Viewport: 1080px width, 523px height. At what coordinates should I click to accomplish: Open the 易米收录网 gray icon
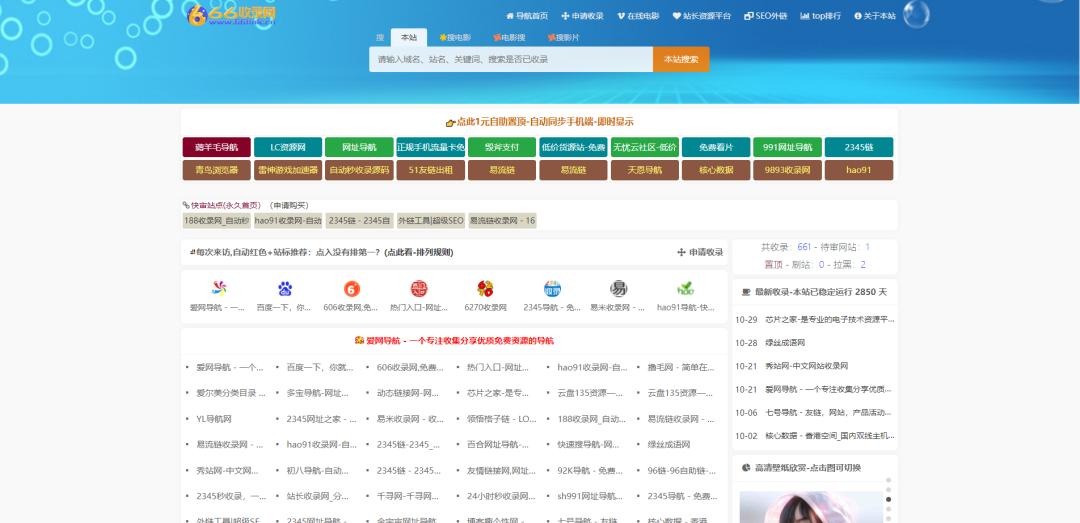tap(619, 288)
